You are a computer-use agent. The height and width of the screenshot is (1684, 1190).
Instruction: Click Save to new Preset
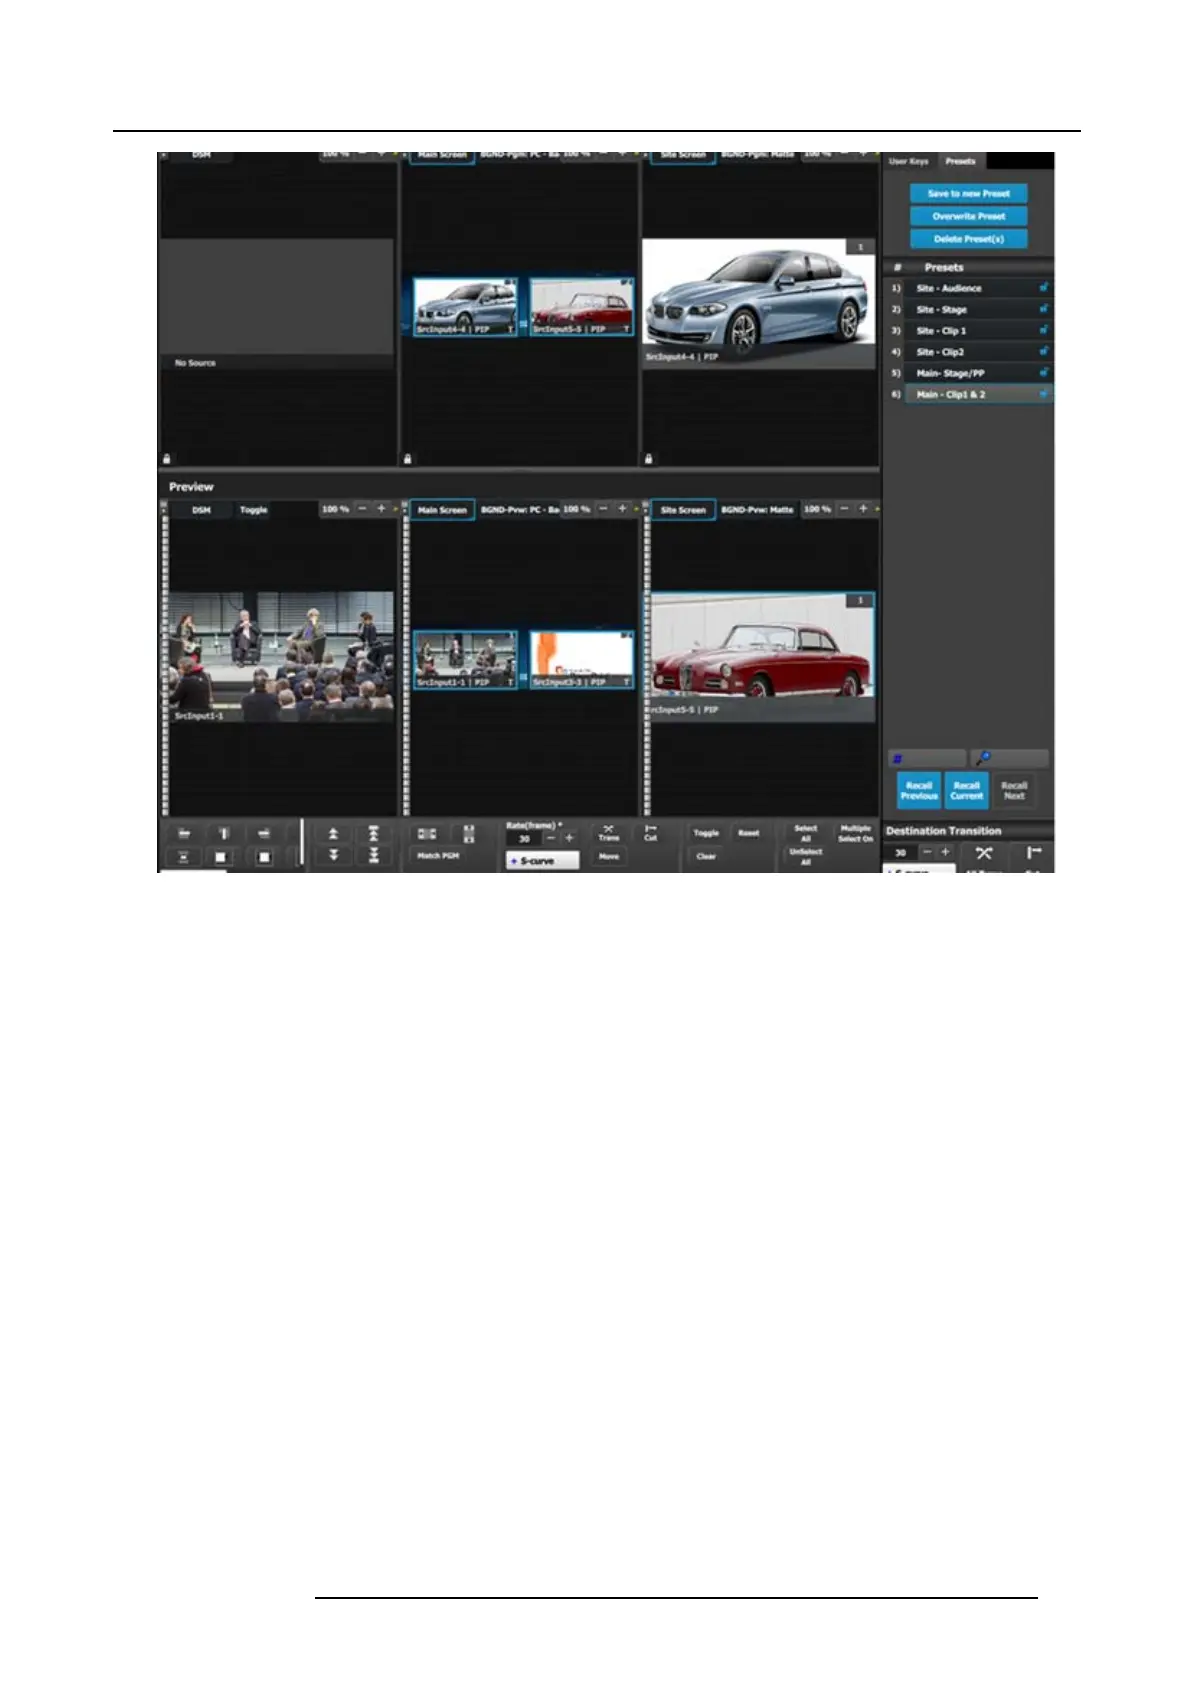click(x=968, y=194)
